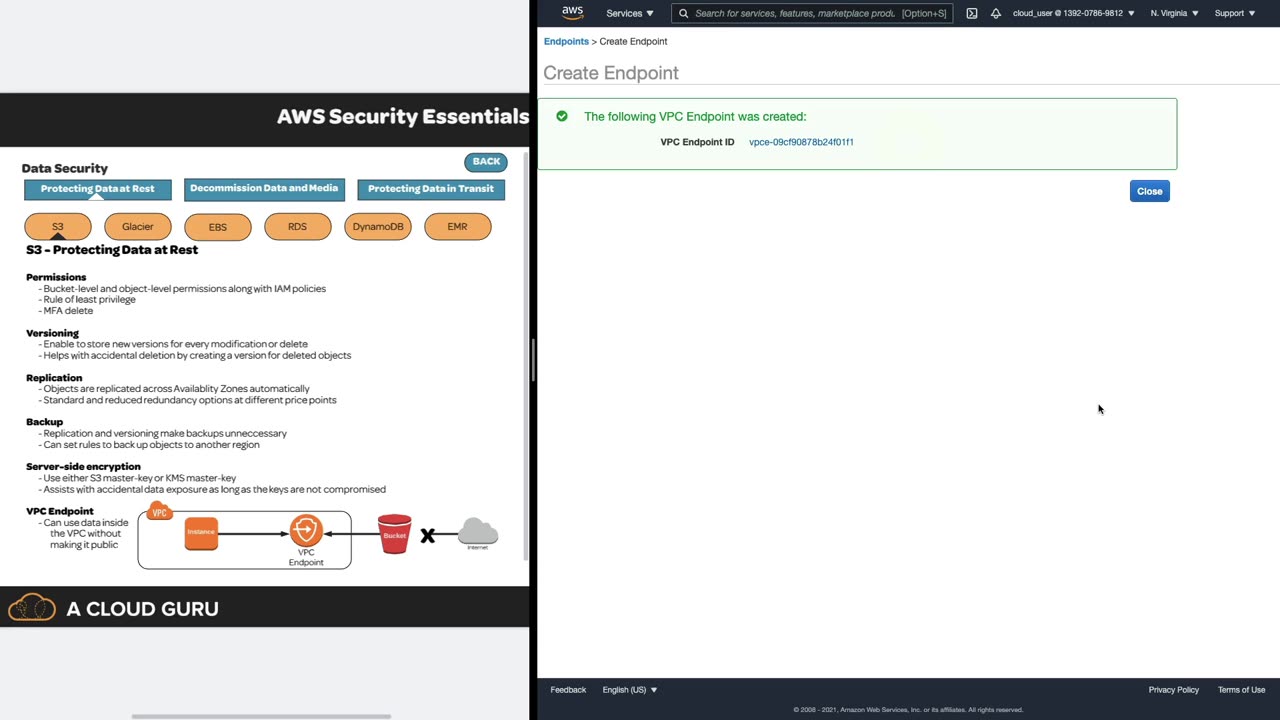Select the EMR service pill
The image size is (1280, 720).
tap(458, 226)
